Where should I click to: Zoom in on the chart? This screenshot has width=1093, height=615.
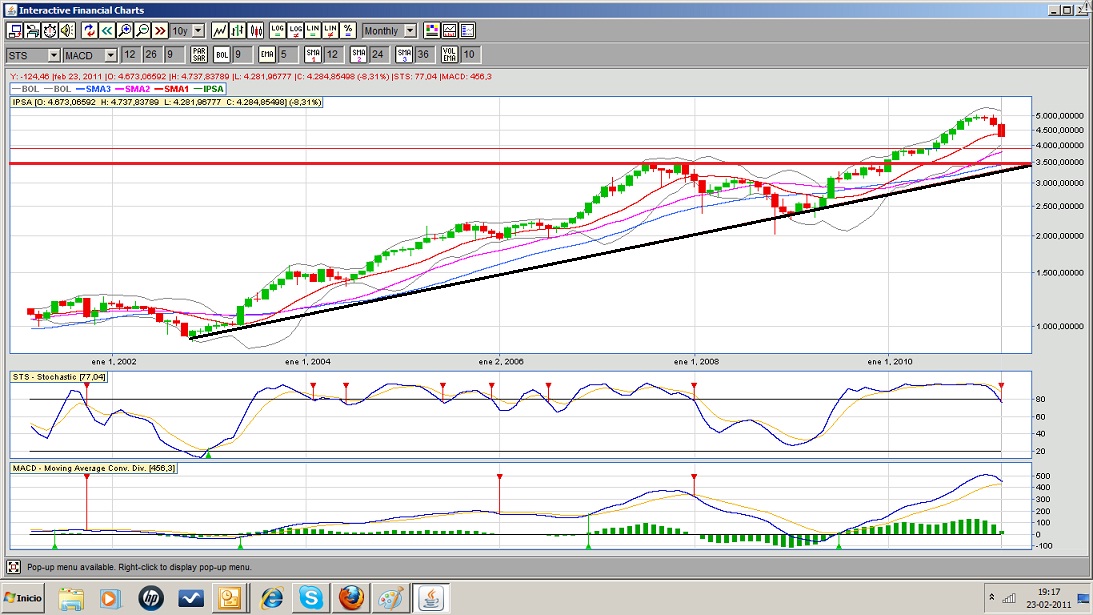tap(126, 31)
